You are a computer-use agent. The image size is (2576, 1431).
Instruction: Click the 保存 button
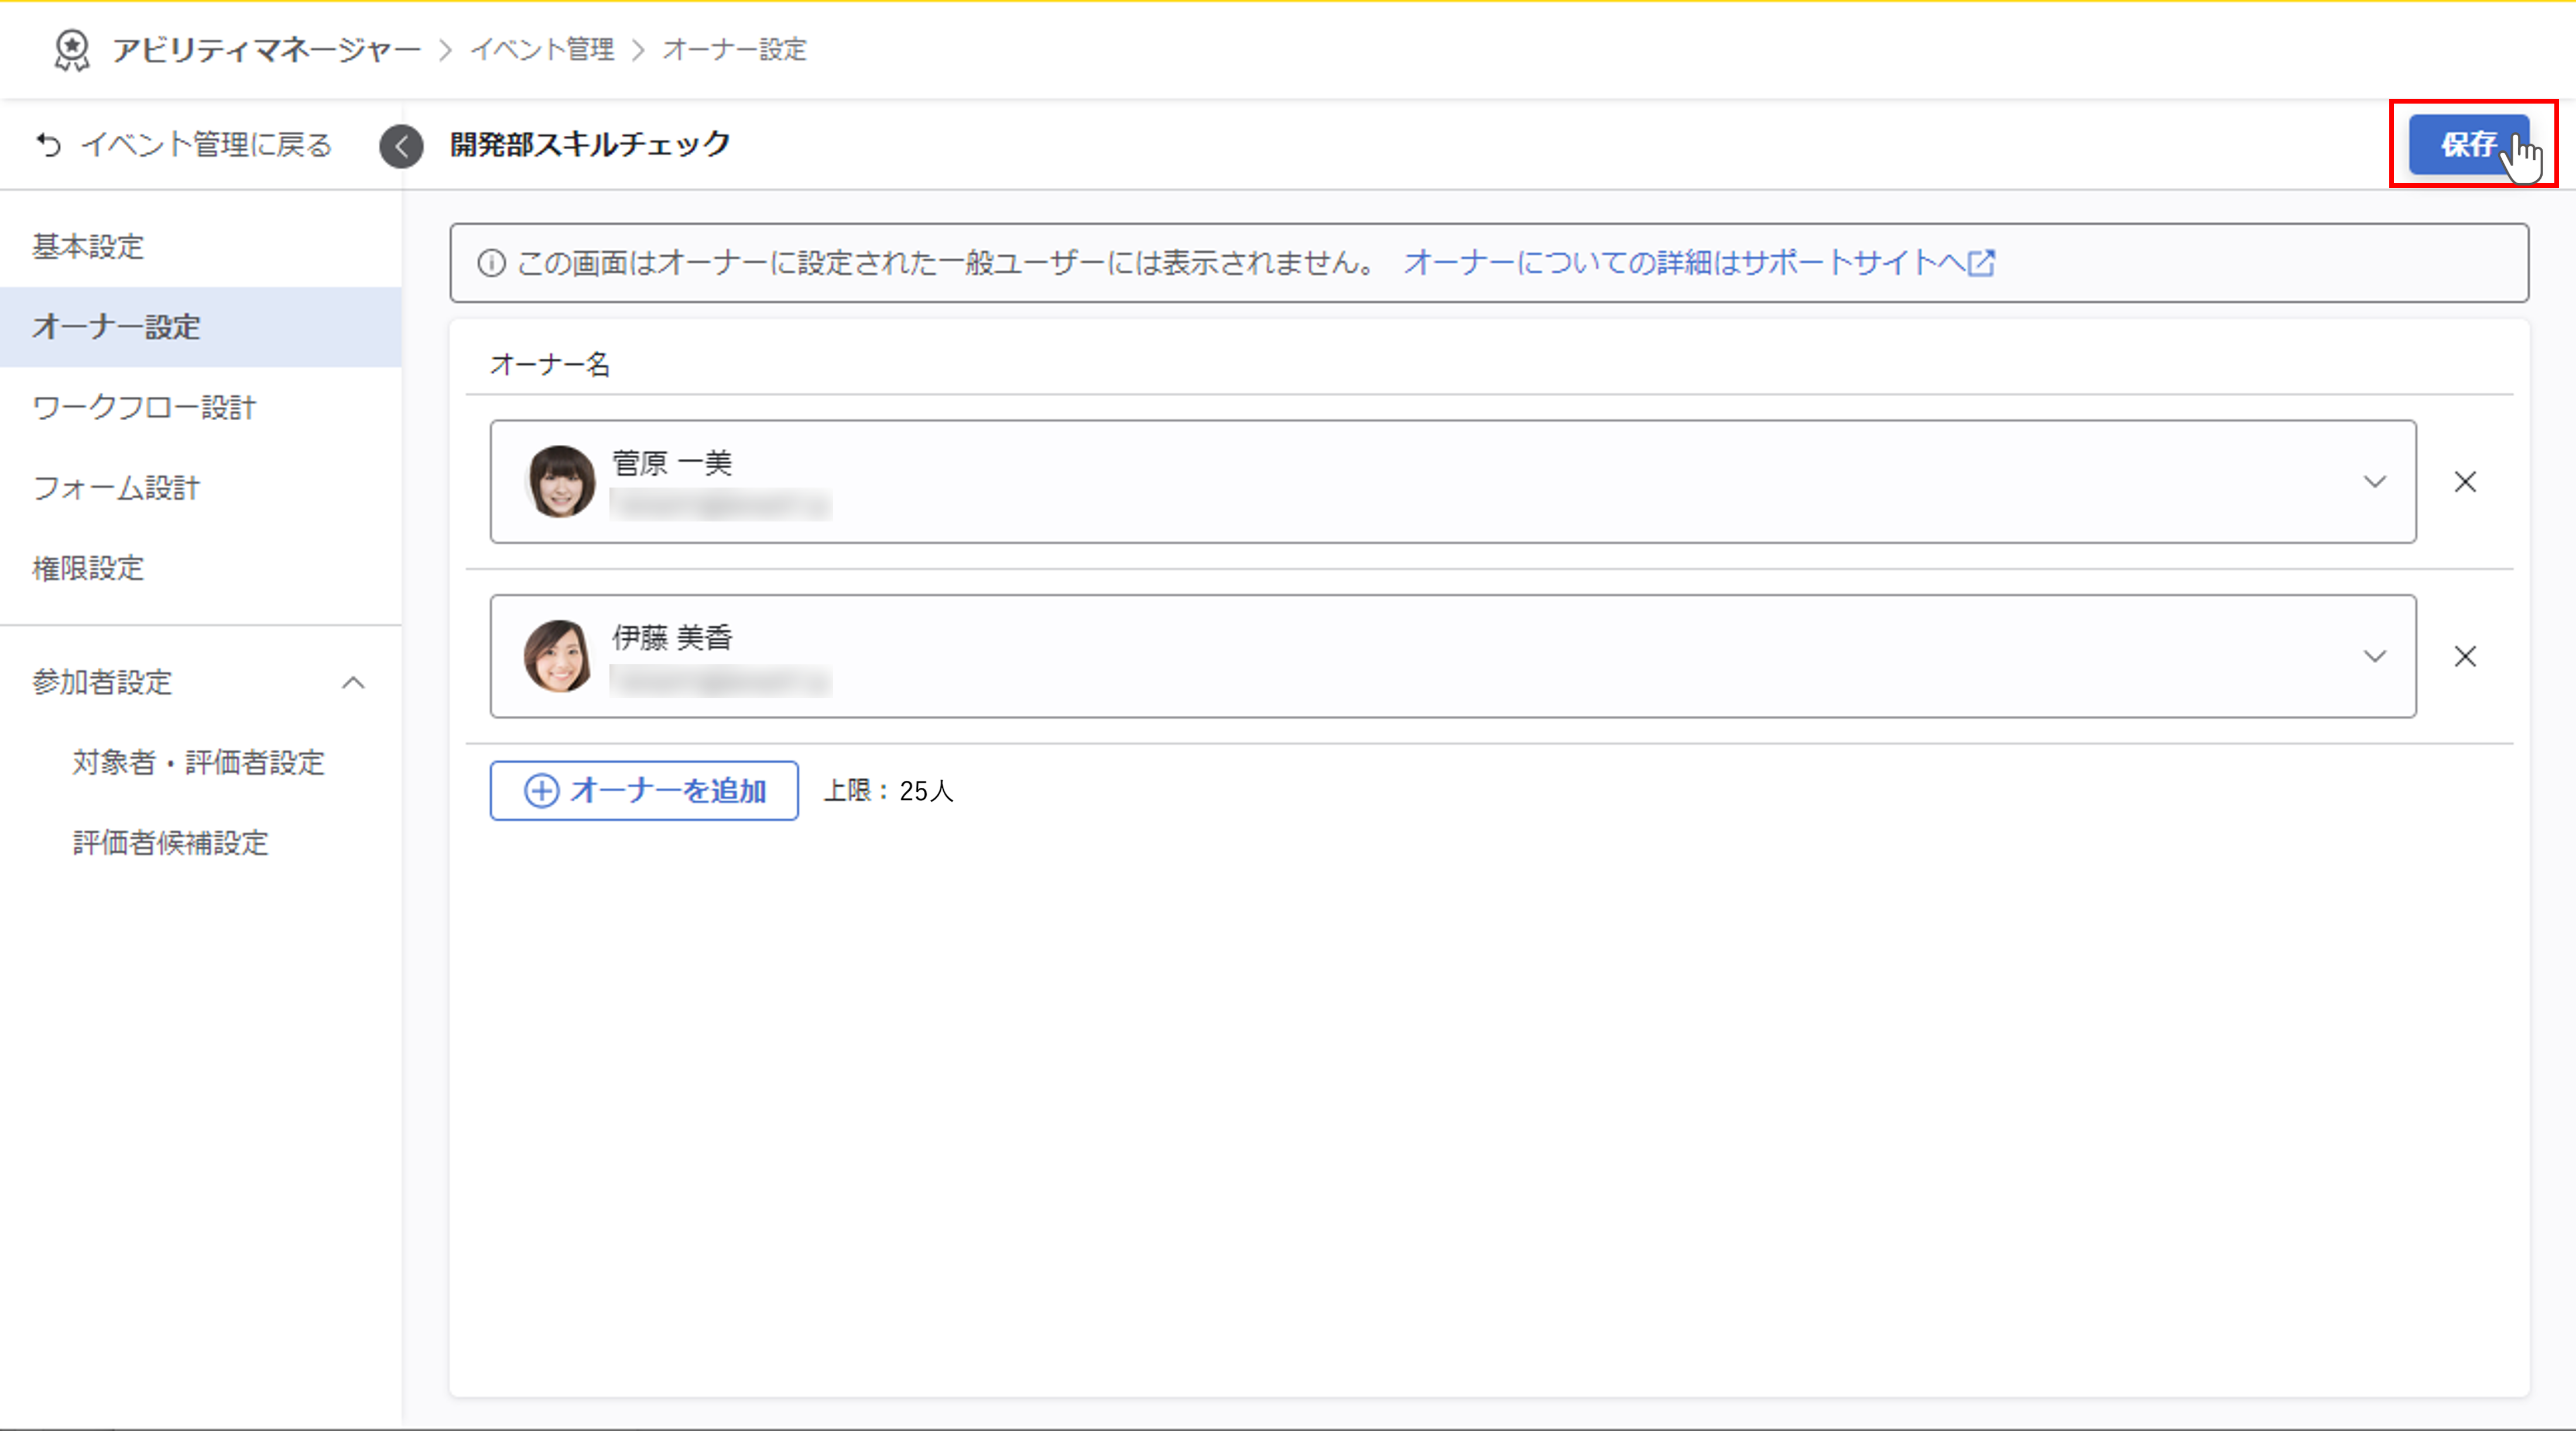(2468, 144)
